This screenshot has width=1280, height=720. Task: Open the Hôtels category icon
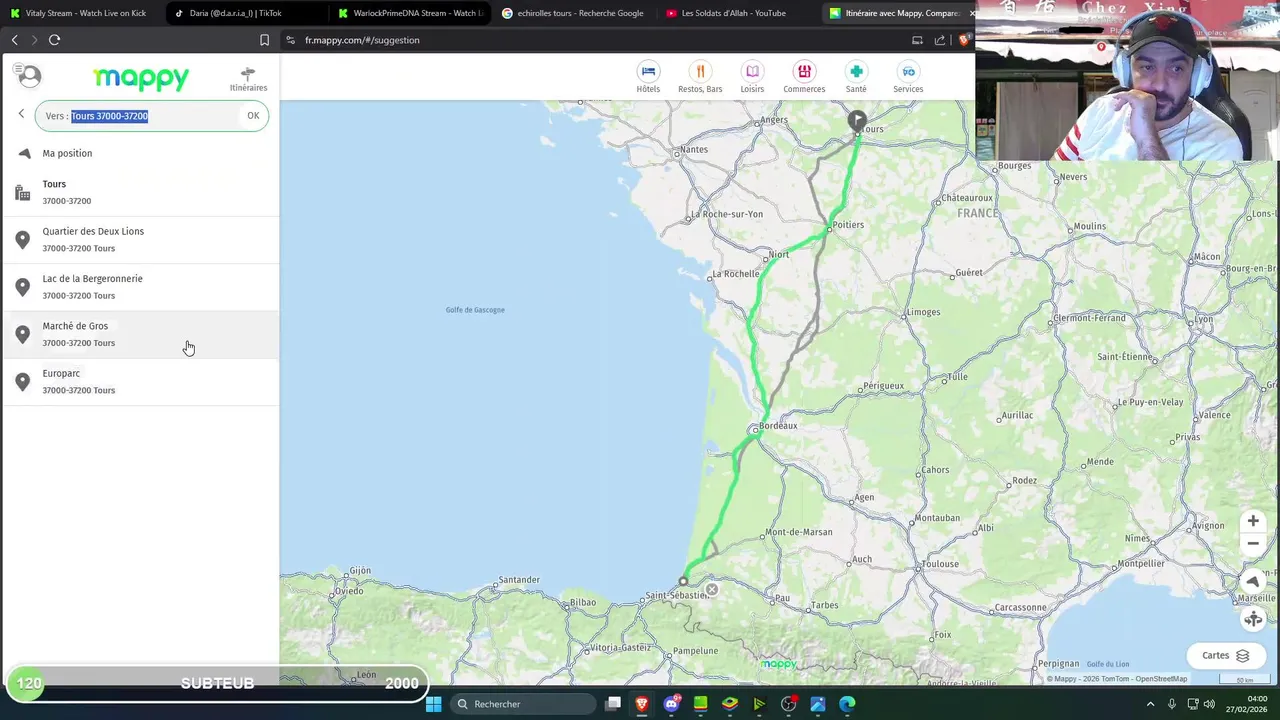tap(648, 72)
